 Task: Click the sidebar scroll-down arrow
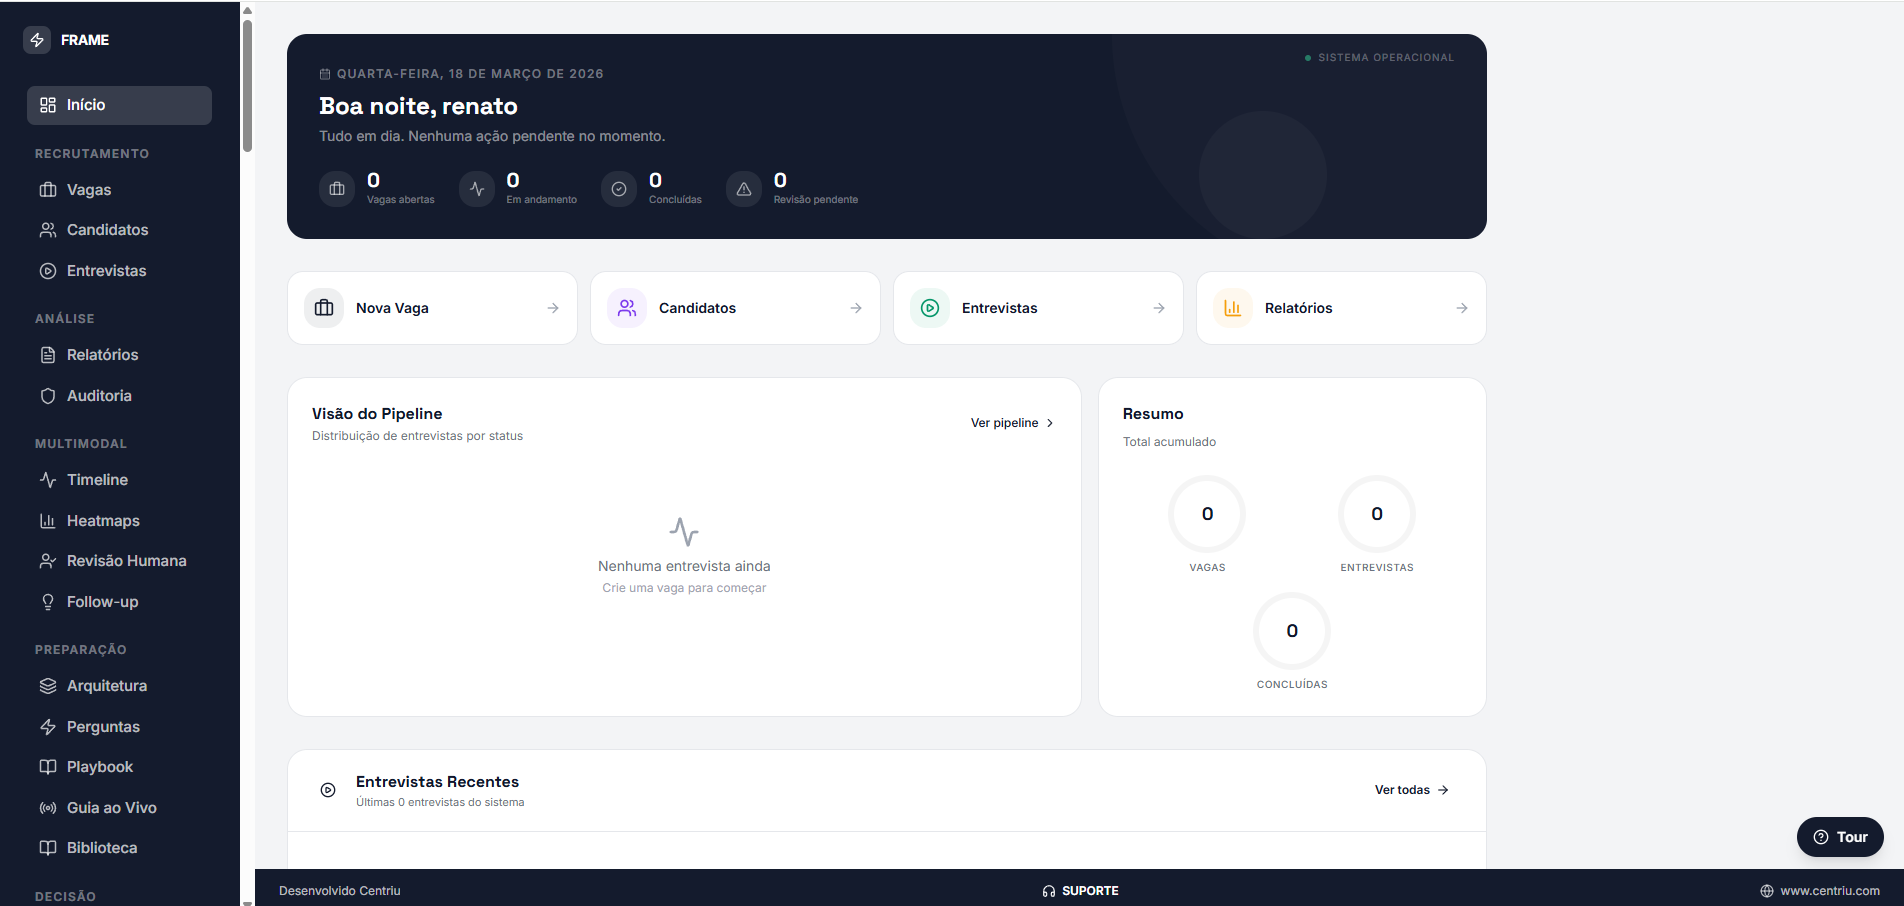pos(247,902)
